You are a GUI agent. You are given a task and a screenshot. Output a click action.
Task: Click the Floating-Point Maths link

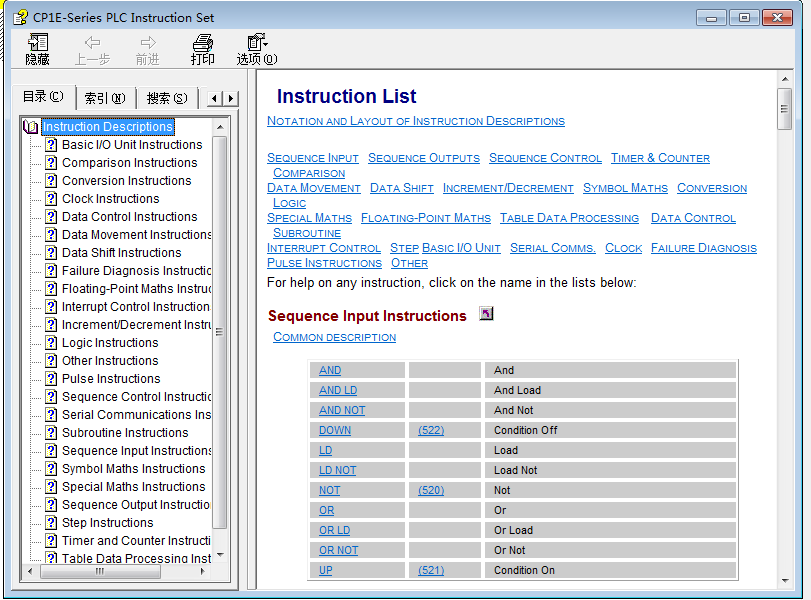pyautogui.click(x=425, y=218)
